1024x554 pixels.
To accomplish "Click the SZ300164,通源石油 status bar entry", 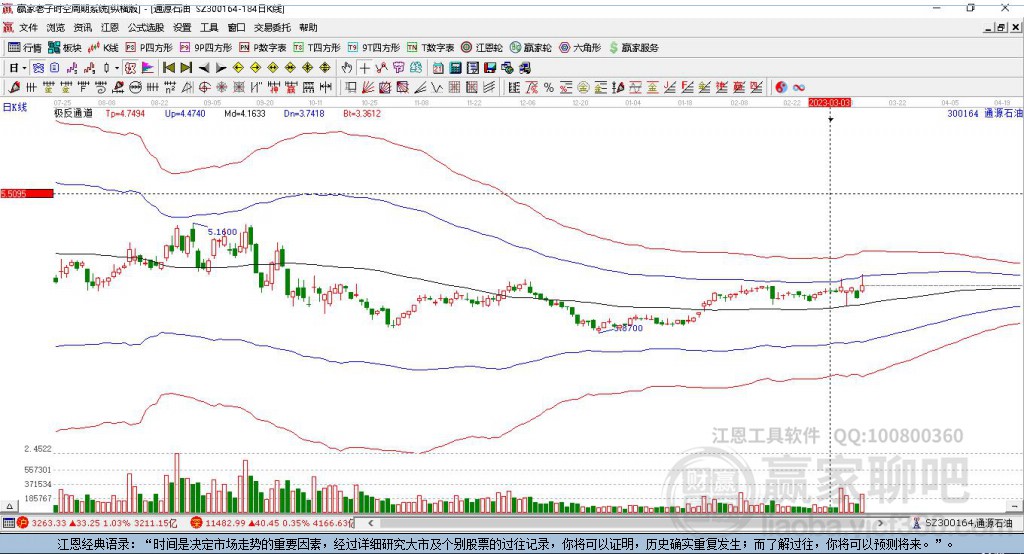I will click(962, 523).
